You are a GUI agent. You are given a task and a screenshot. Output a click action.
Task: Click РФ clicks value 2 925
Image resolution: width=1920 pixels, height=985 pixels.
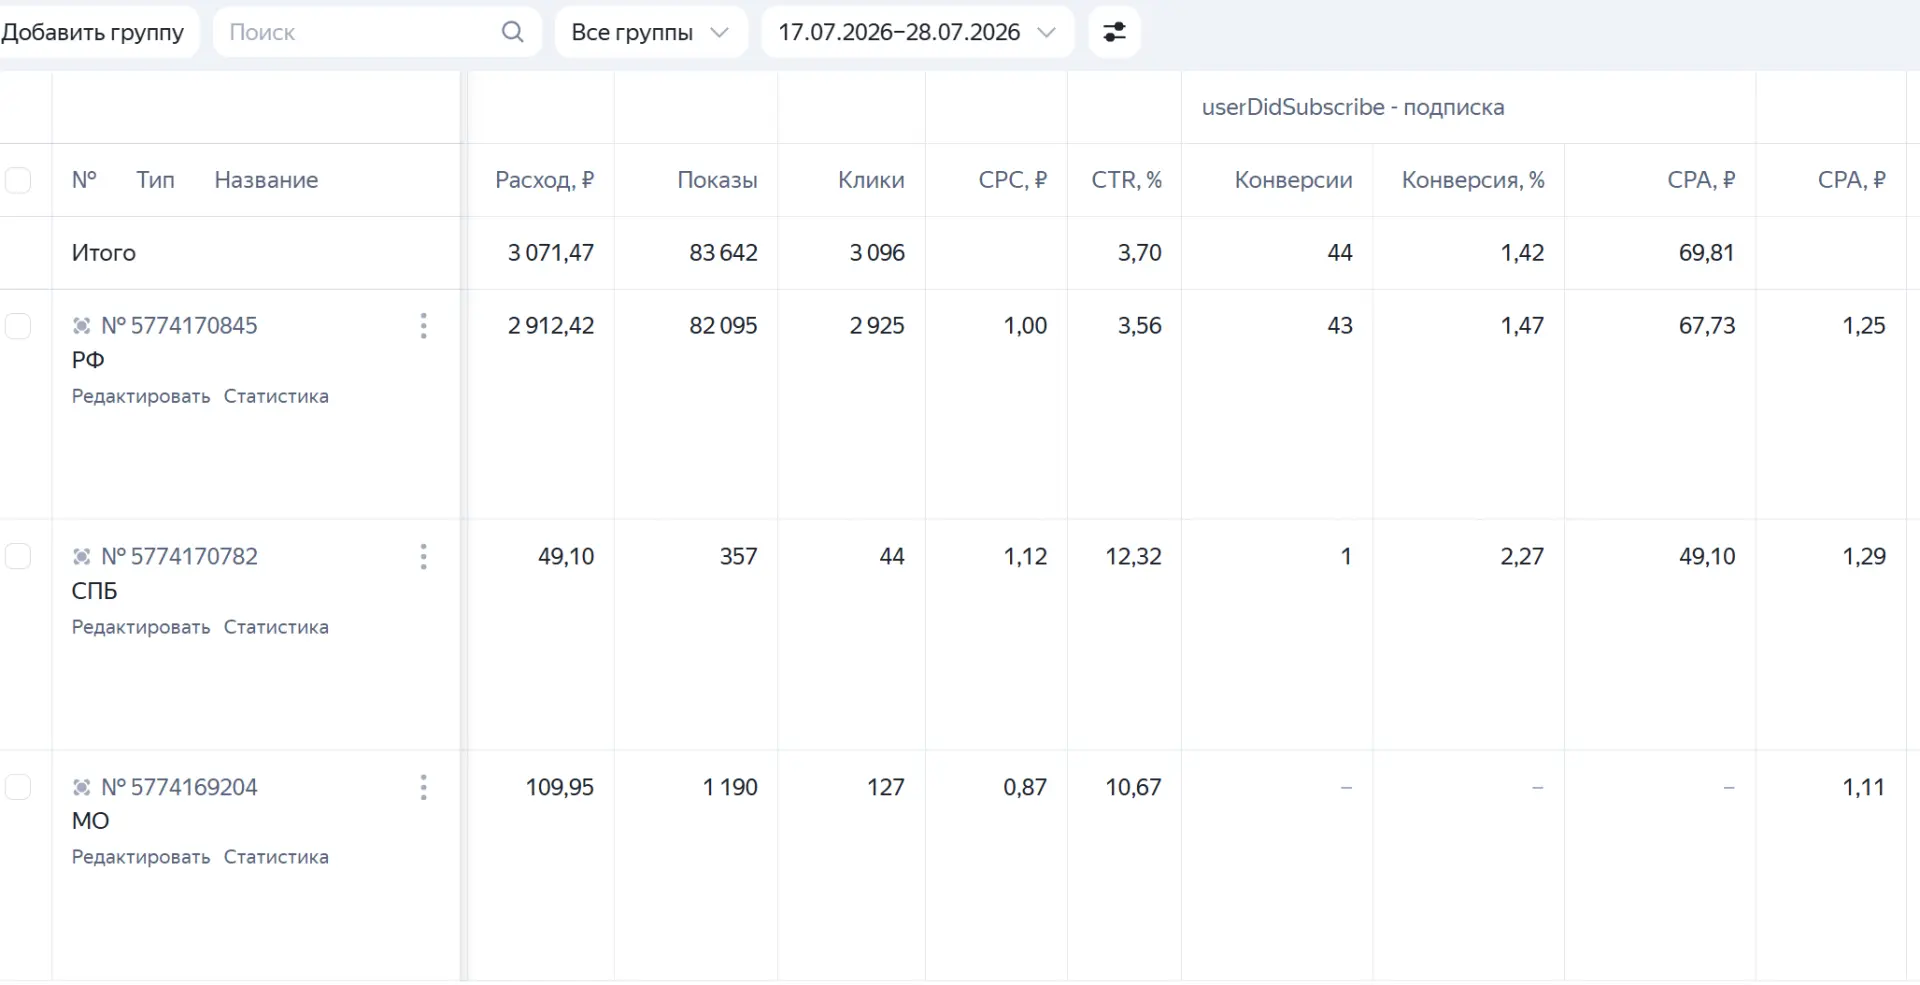877,326
